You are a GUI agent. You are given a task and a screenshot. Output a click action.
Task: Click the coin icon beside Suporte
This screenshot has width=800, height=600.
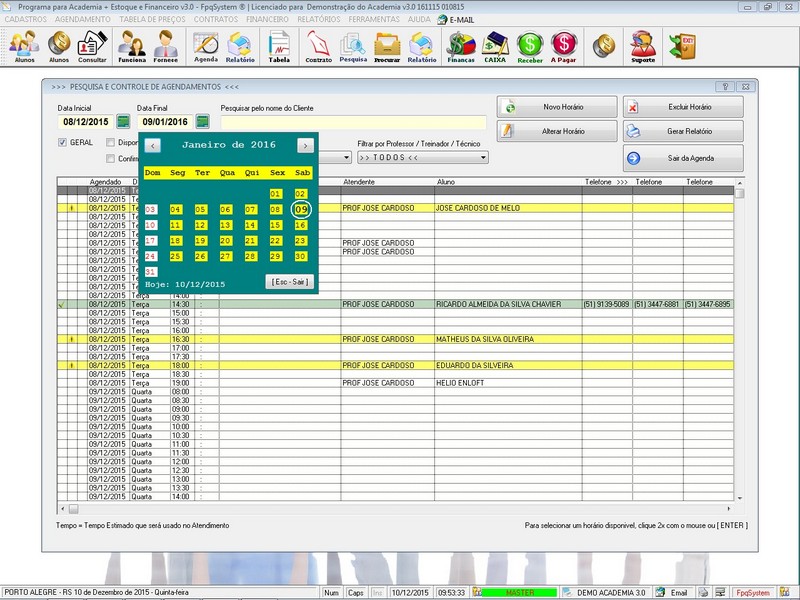[604, 45]
